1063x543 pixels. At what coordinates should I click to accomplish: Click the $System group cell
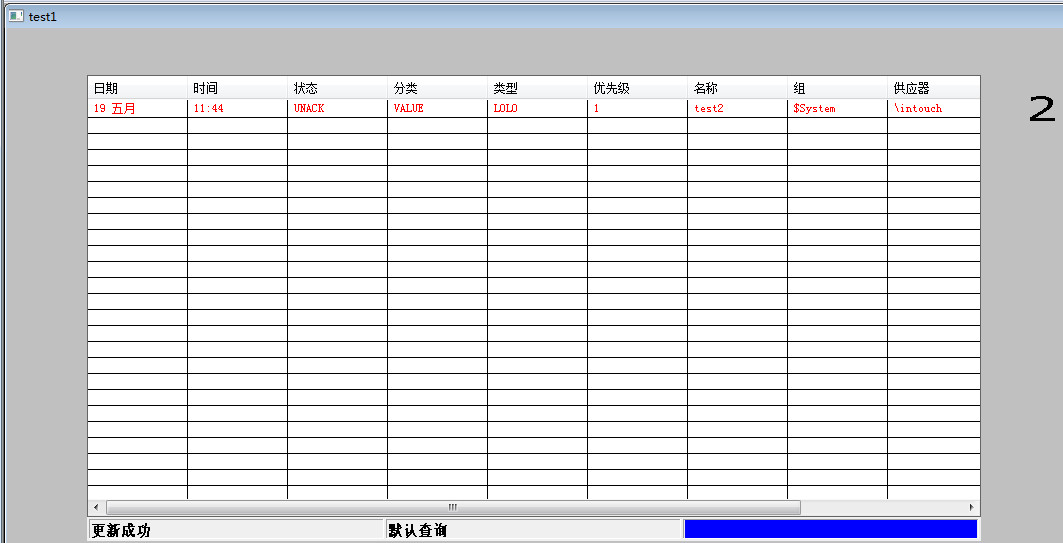tap(837, 108)
